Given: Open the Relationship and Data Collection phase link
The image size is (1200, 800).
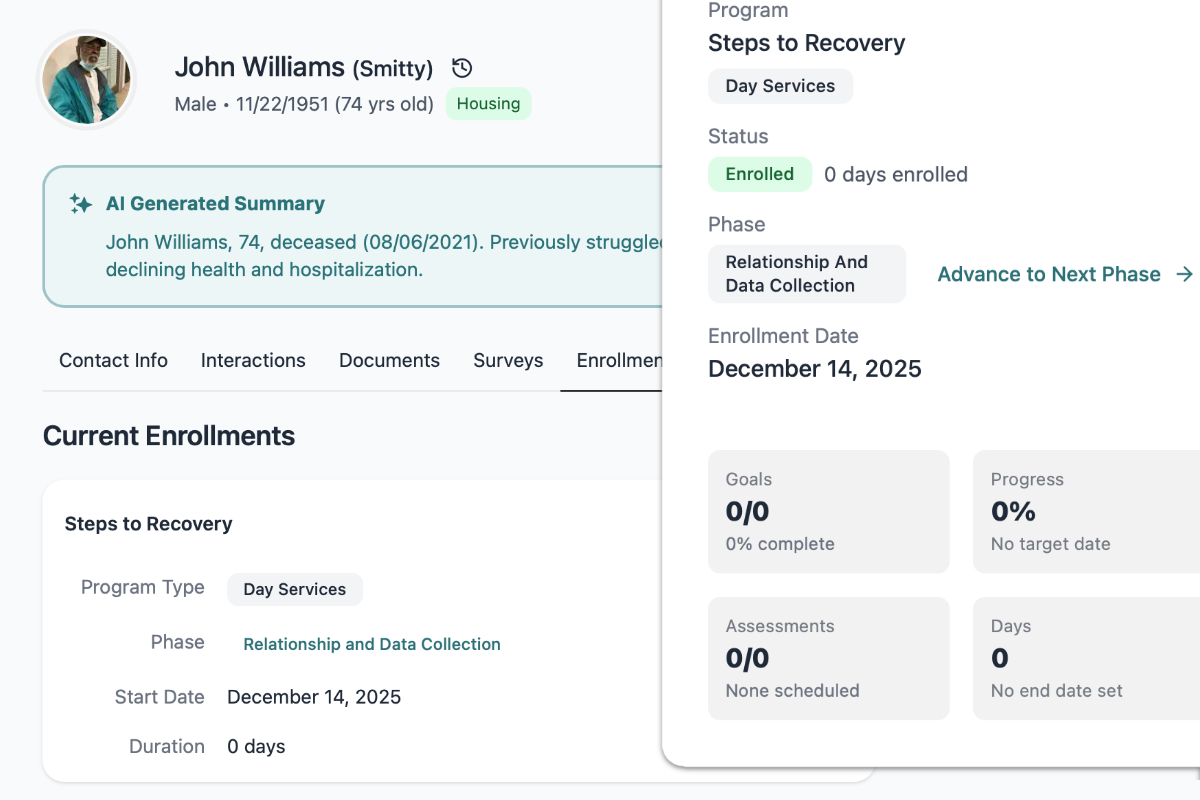Looking at the screenshot, I should click(x=371, y=644).
